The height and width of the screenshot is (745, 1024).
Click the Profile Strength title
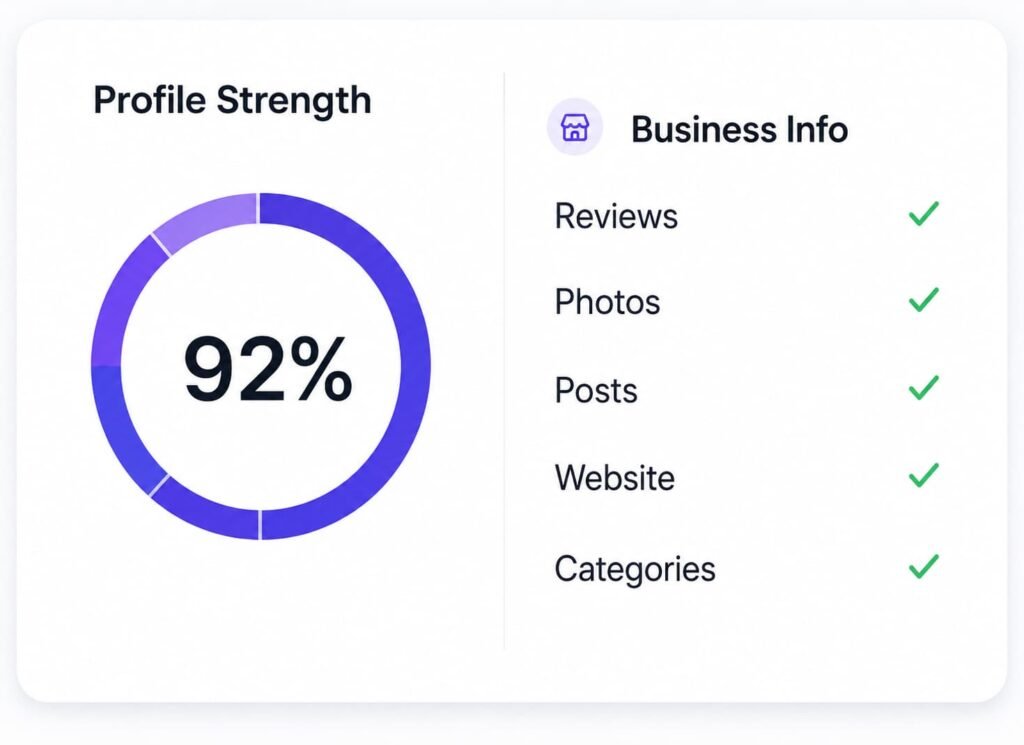232,100
